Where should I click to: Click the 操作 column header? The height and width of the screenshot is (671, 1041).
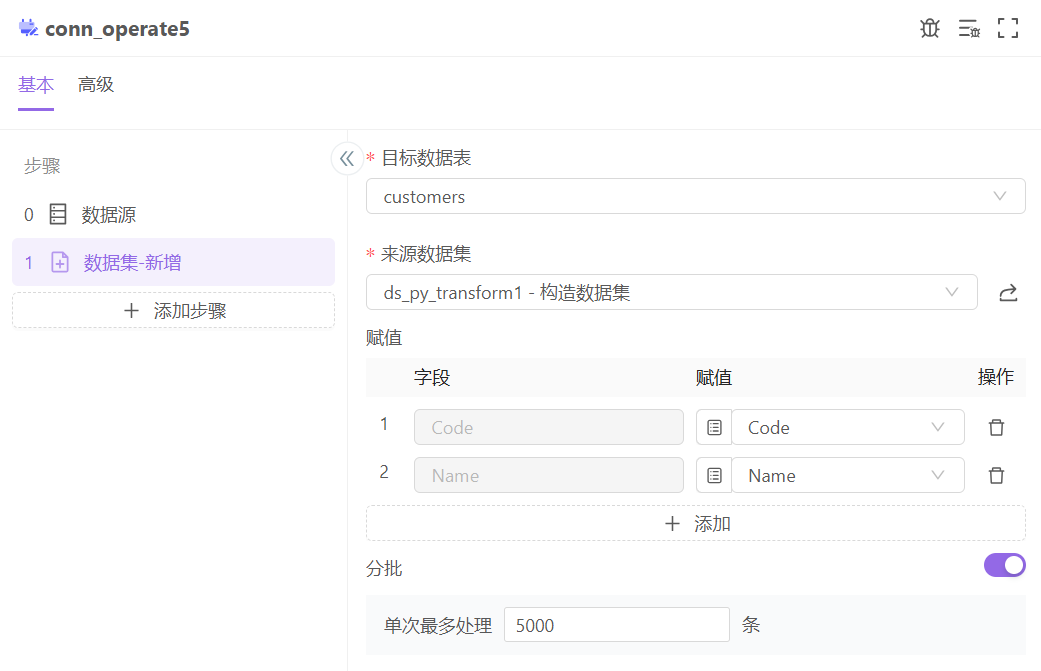(x=996, y=377)
